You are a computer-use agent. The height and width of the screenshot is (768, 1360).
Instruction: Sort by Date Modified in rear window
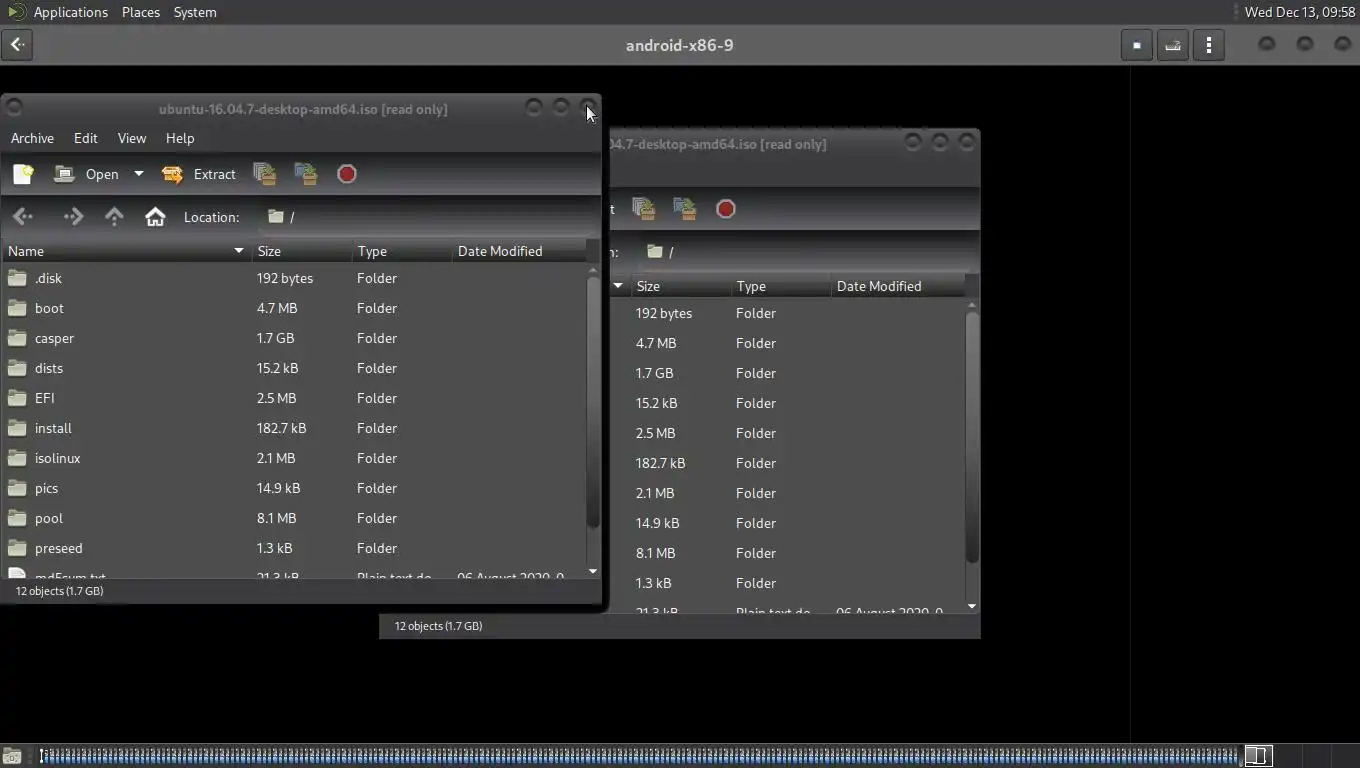898,286
